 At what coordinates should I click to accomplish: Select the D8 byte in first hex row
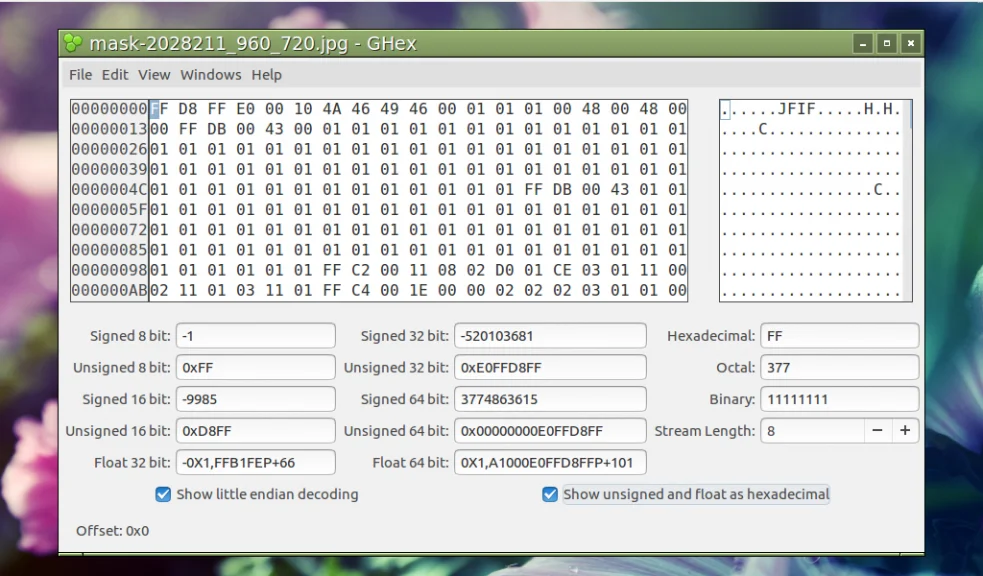tap(187, 109)
